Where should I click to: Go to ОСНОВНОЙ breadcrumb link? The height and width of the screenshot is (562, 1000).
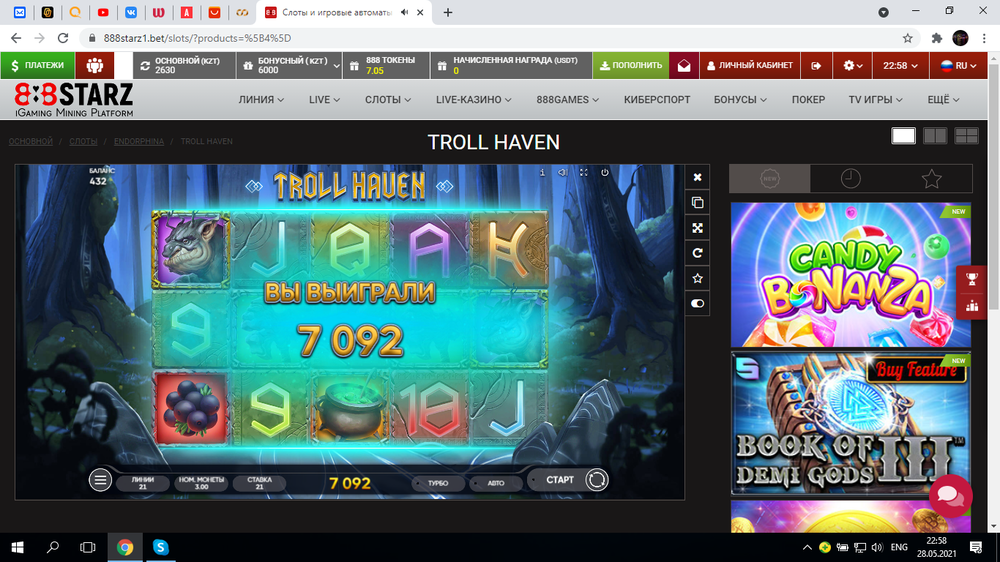(31, 141)
